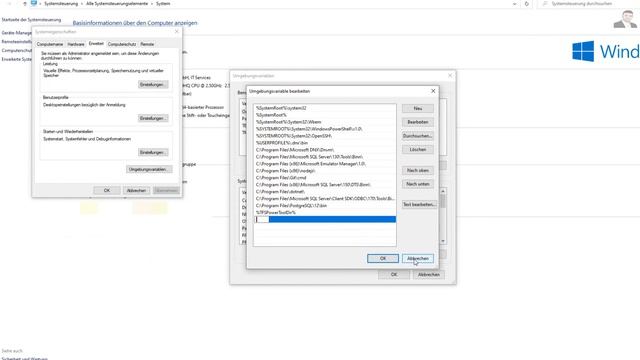Open Einstellungen for Leistung
The height and width of the screenshot is (360, 640).
[153, 84]
